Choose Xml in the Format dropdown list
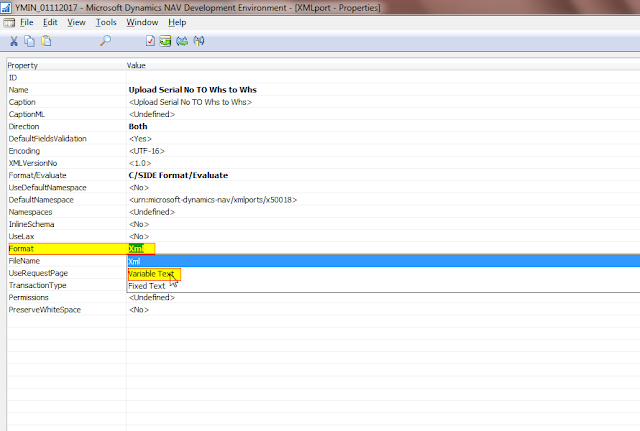 tap(383, 261)
